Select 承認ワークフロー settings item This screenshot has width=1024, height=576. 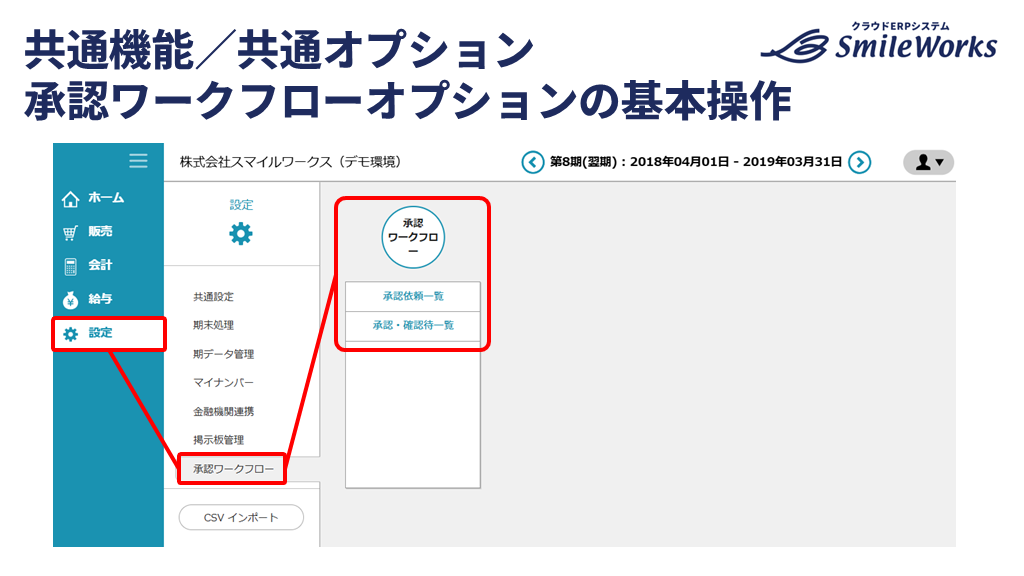[232, 469]
